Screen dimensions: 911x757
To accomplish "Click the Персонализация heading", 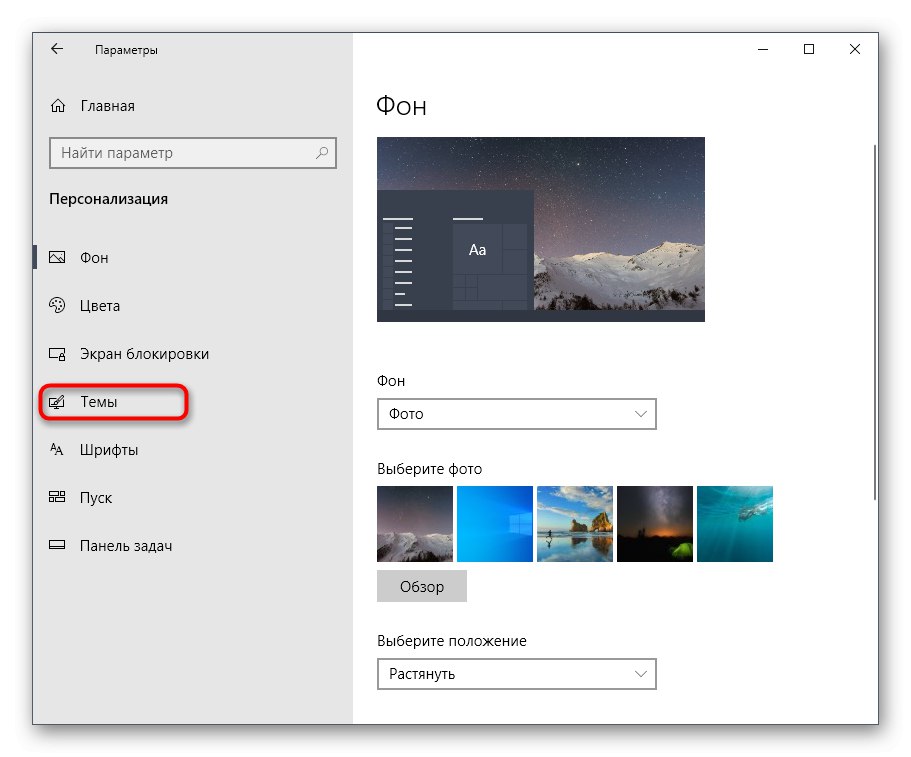I will (109, 199).
